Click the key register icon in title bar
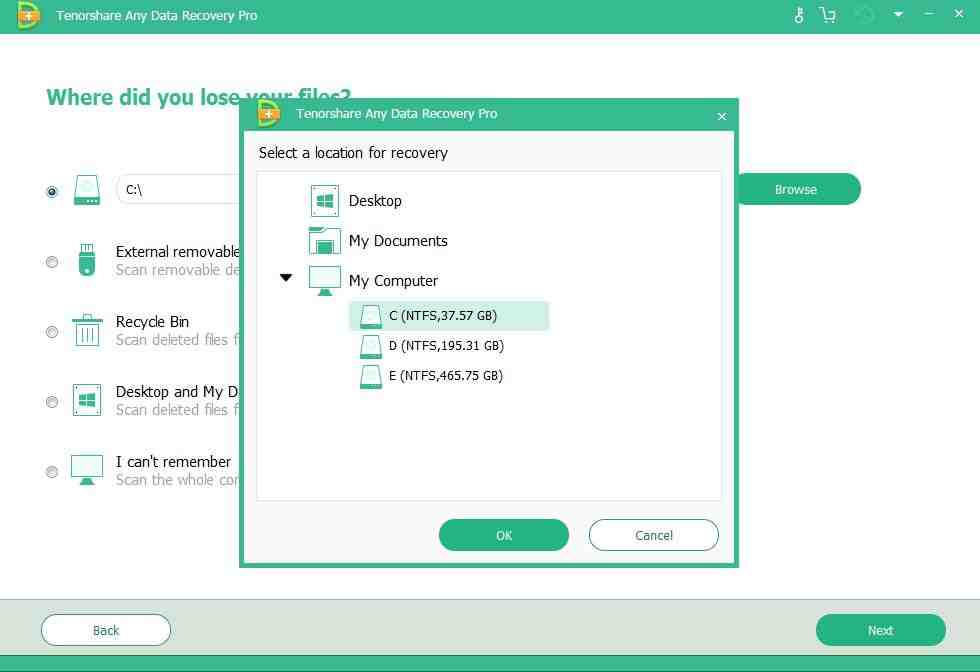 (x=799, y=15)
